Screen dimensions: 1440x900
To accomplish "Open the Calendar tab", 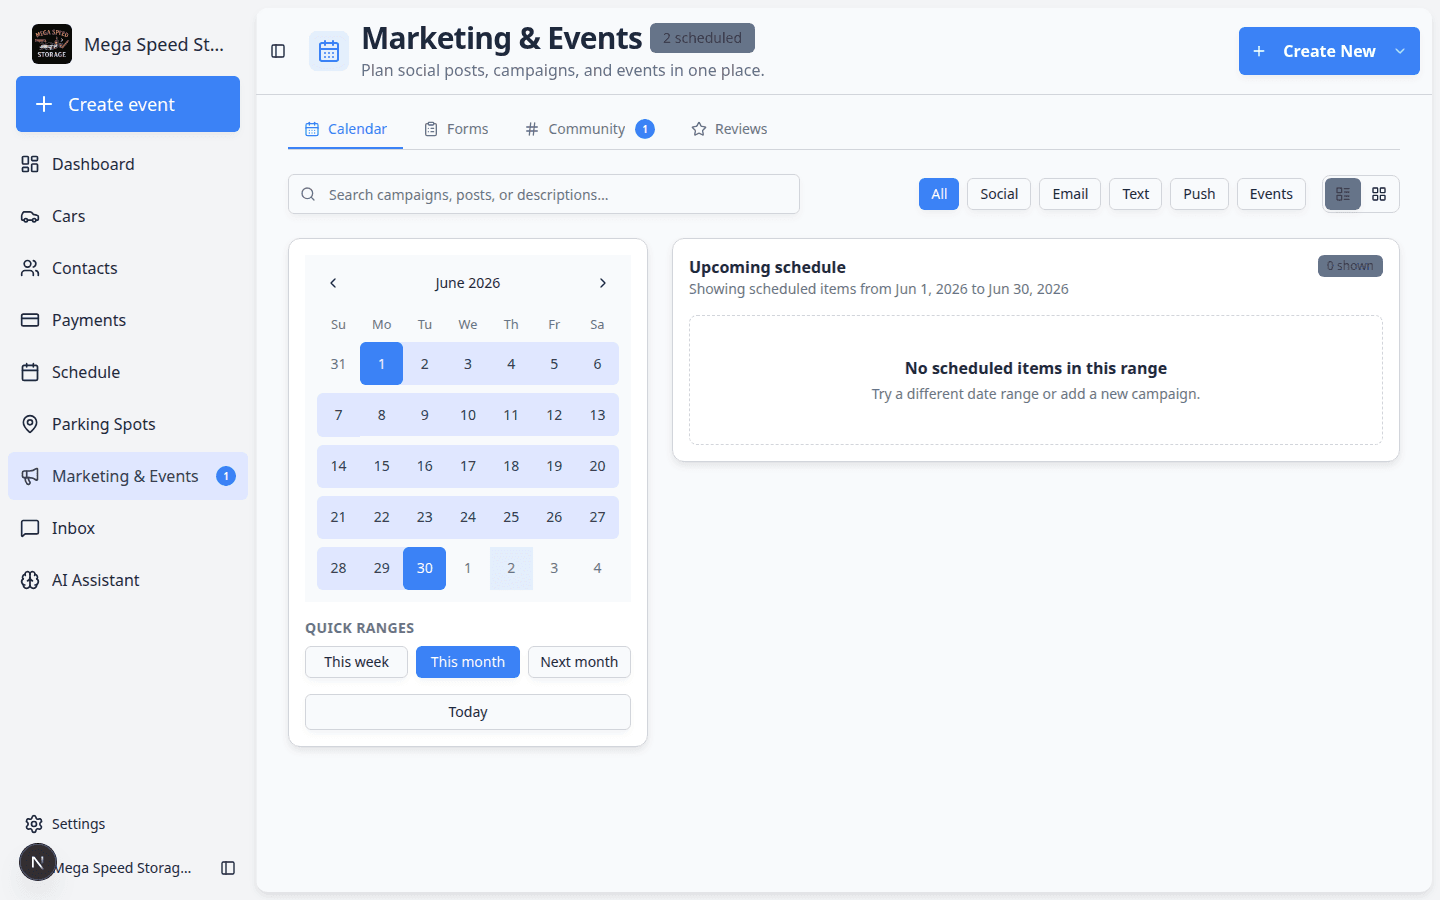I will point(345,129).
